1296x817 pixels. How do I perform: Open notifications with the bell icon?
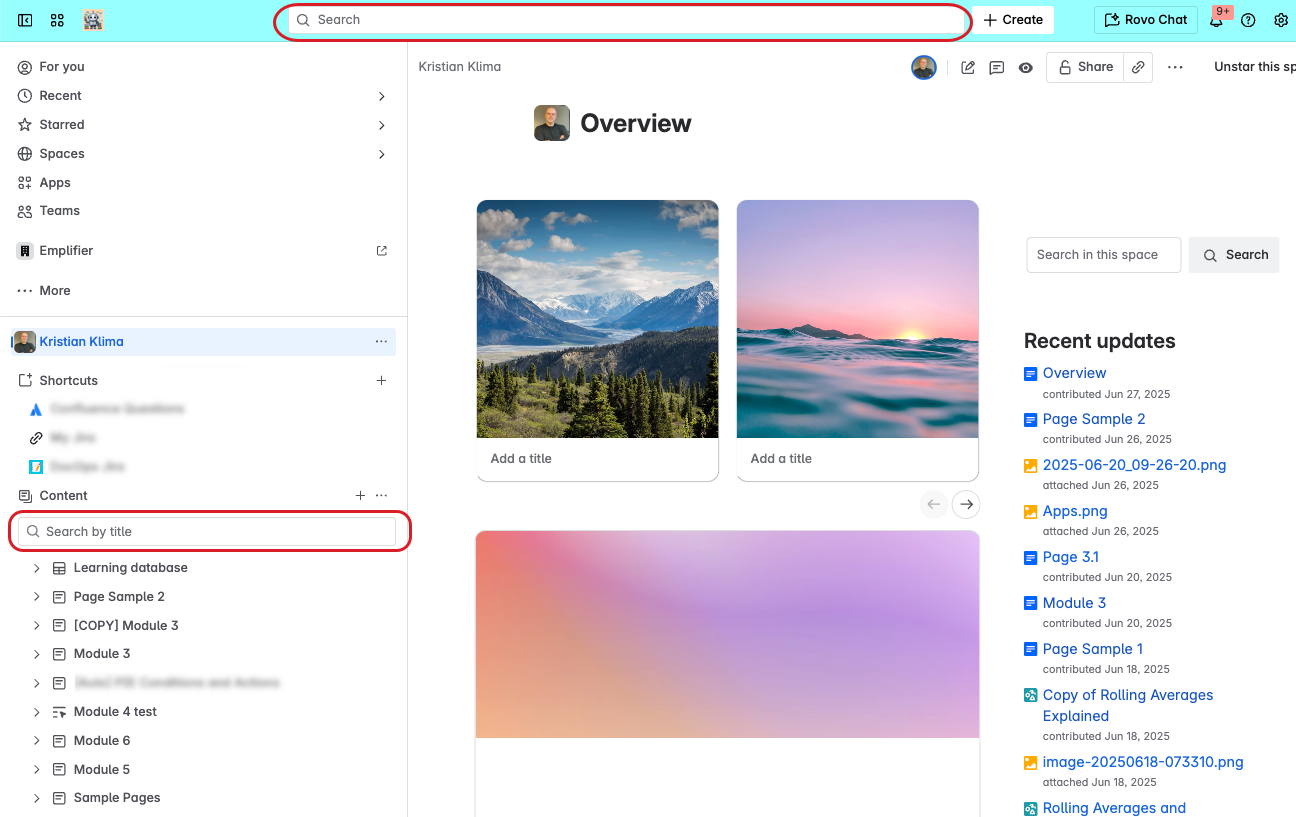coord(1216,20)
